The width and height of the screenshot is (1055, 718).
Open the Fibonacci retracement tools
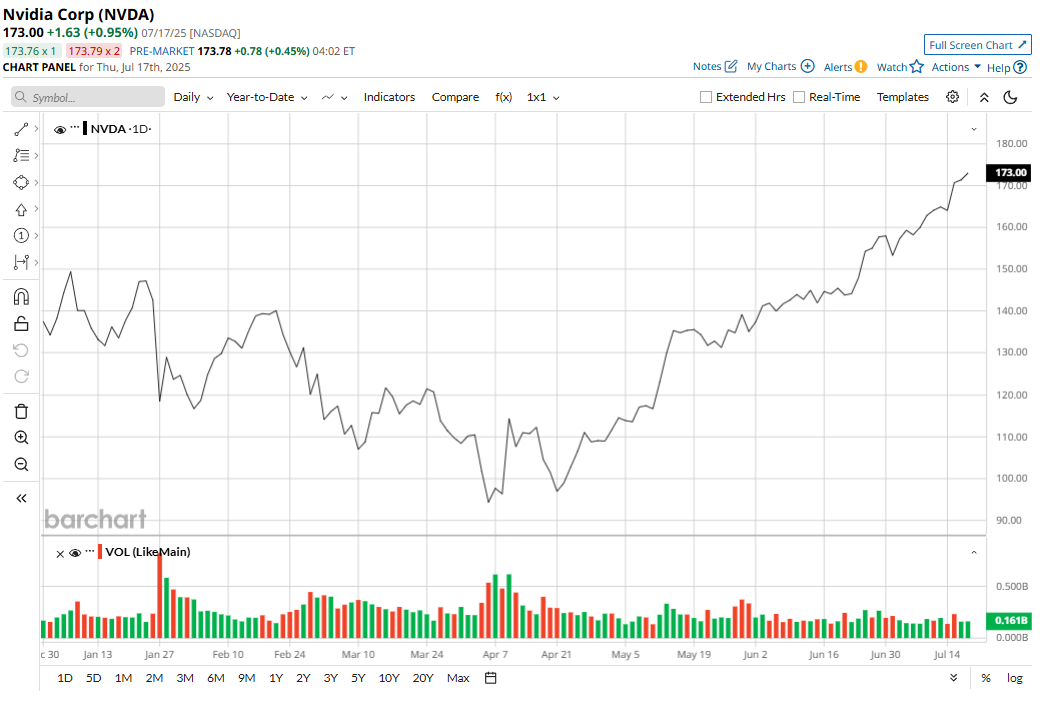[x=21, y=155]
